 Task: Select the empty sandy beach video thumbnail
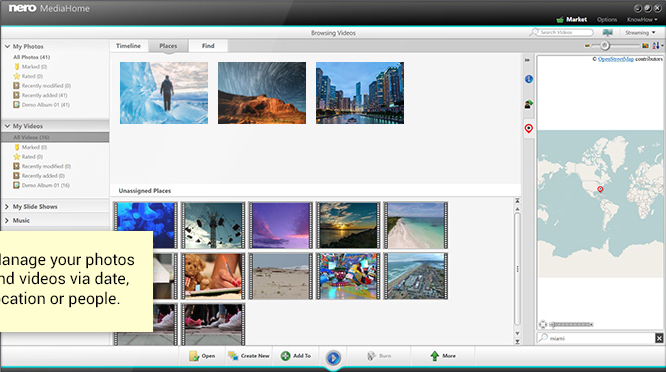pyautogui.click(x=281, y=276)
